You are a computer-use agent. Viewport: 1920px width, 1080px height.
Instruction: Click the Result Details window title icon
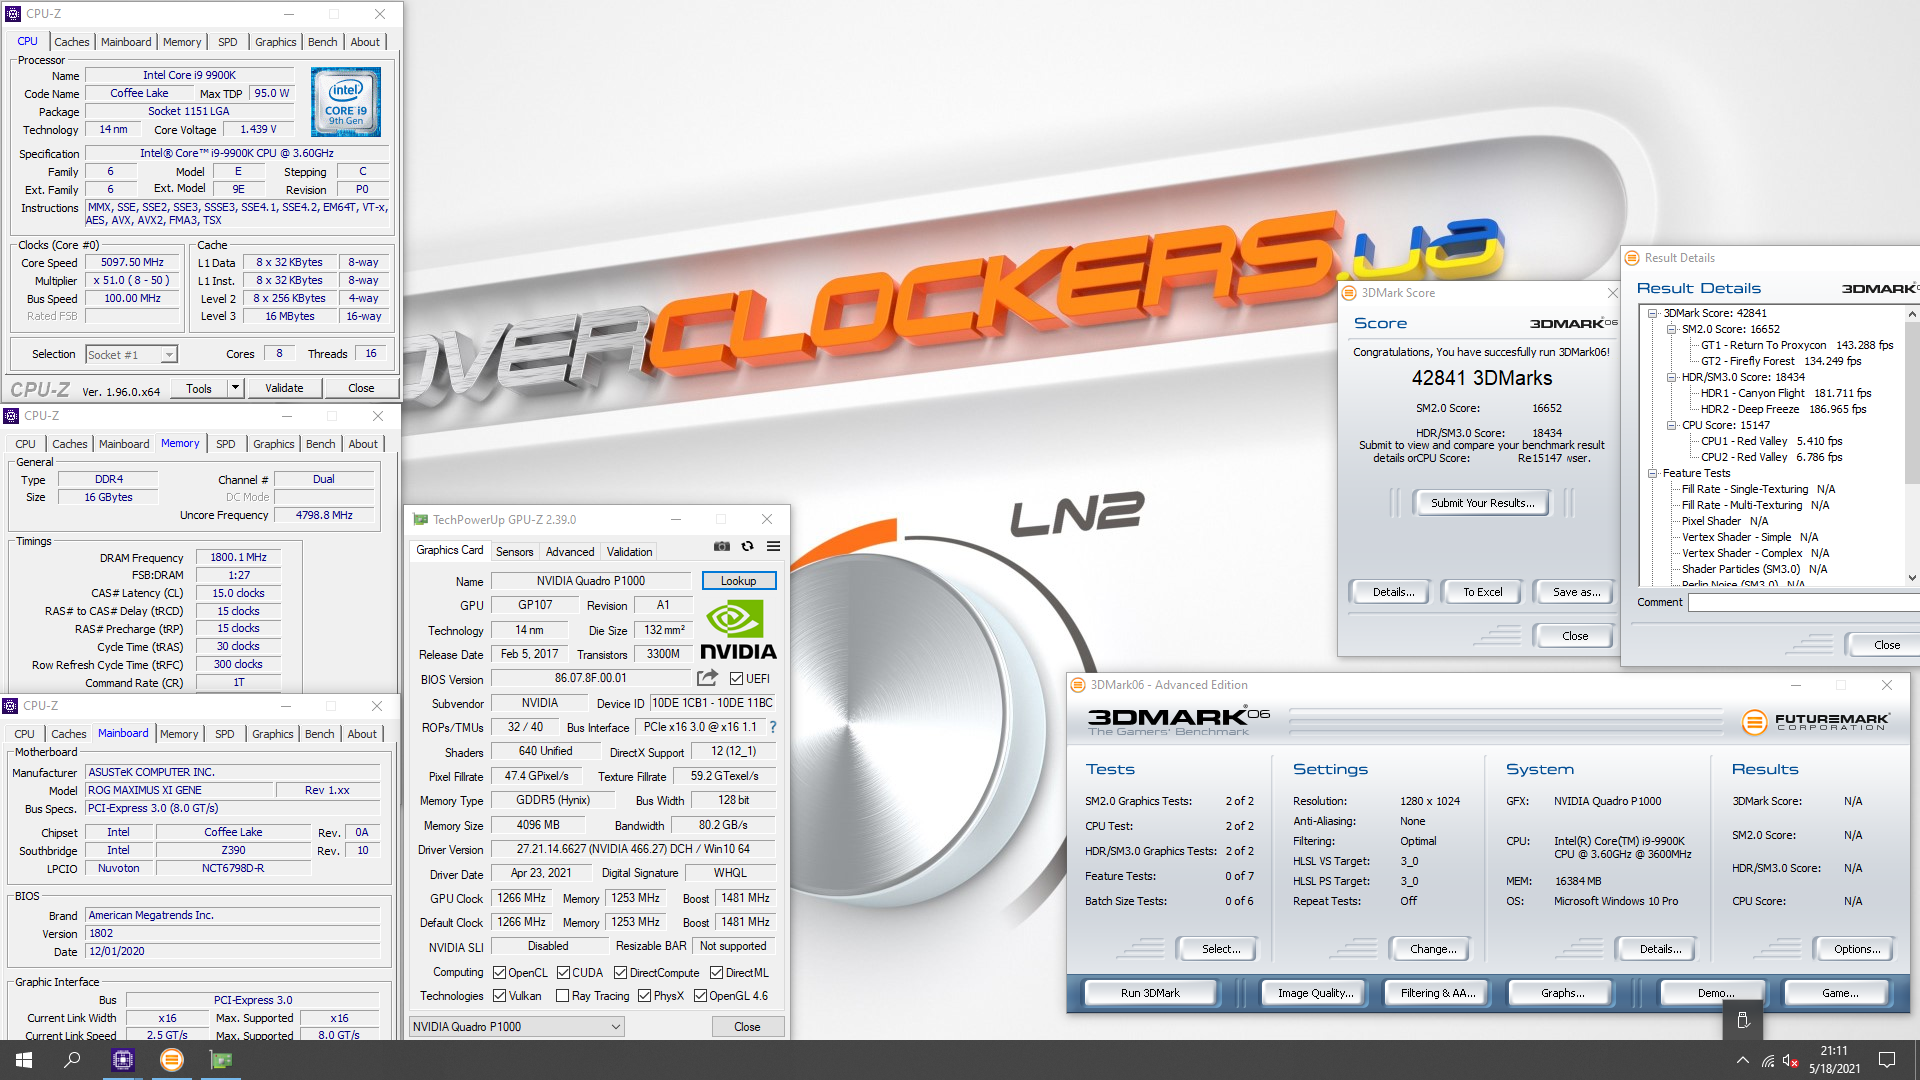(1632, 258)
